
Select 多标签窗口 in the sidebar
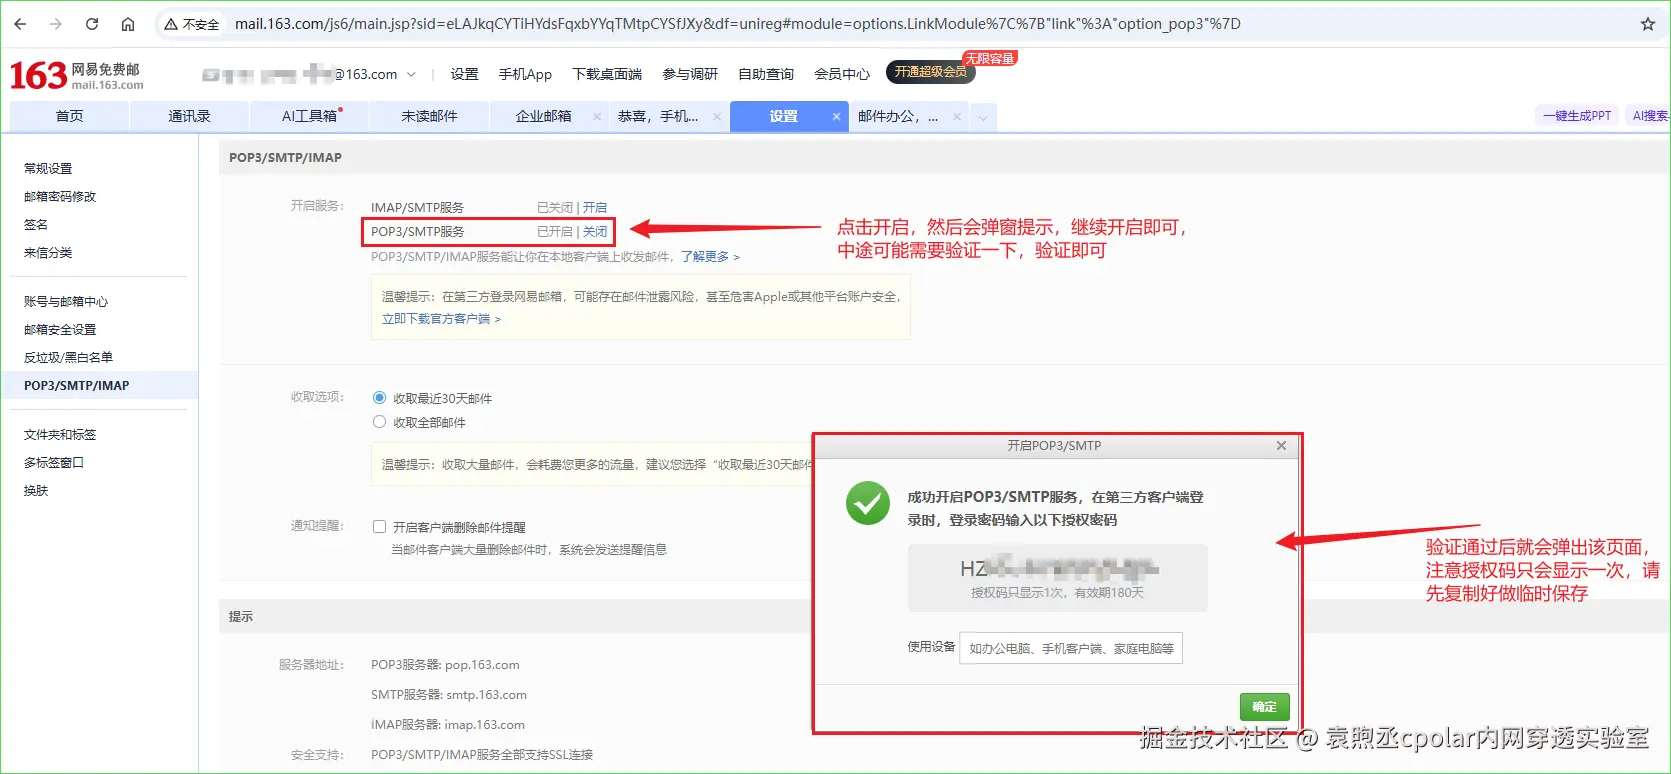click(54, 462)
